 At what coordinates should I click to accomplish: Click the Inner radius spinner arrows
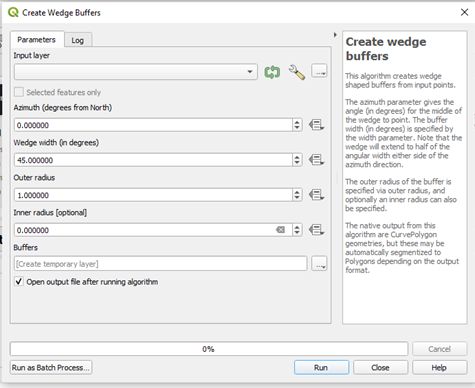[x=297, y=230]
